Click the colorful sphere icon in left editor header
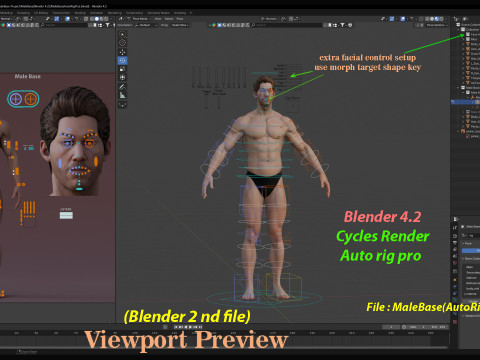Viewport: 480px width, 360px height. click(x=3, y=25)
